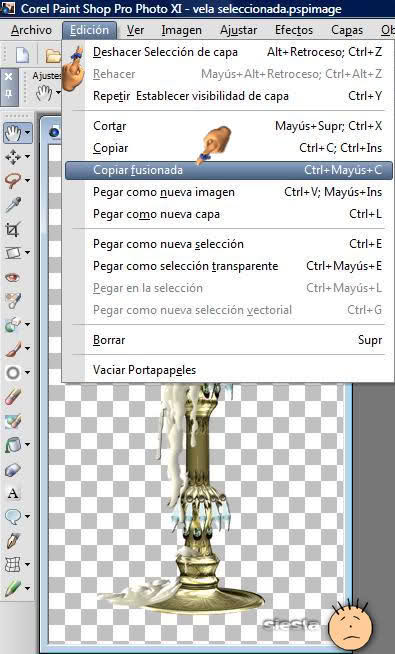Choose Pegar como nueva imagen

coord(229,192)
